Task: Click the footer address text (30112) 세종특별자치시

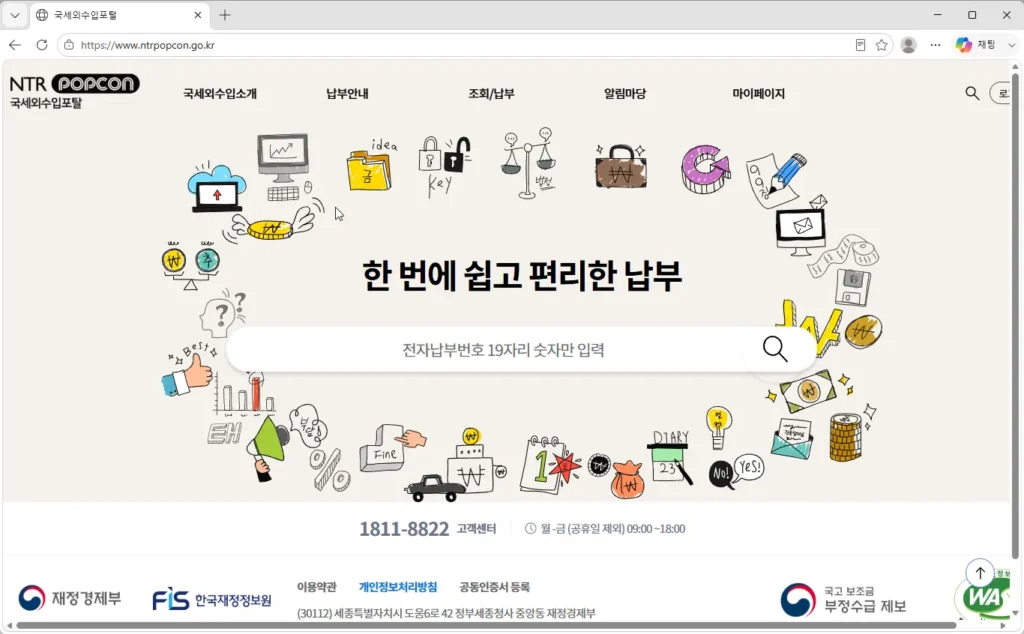Action: coord(446,613)
